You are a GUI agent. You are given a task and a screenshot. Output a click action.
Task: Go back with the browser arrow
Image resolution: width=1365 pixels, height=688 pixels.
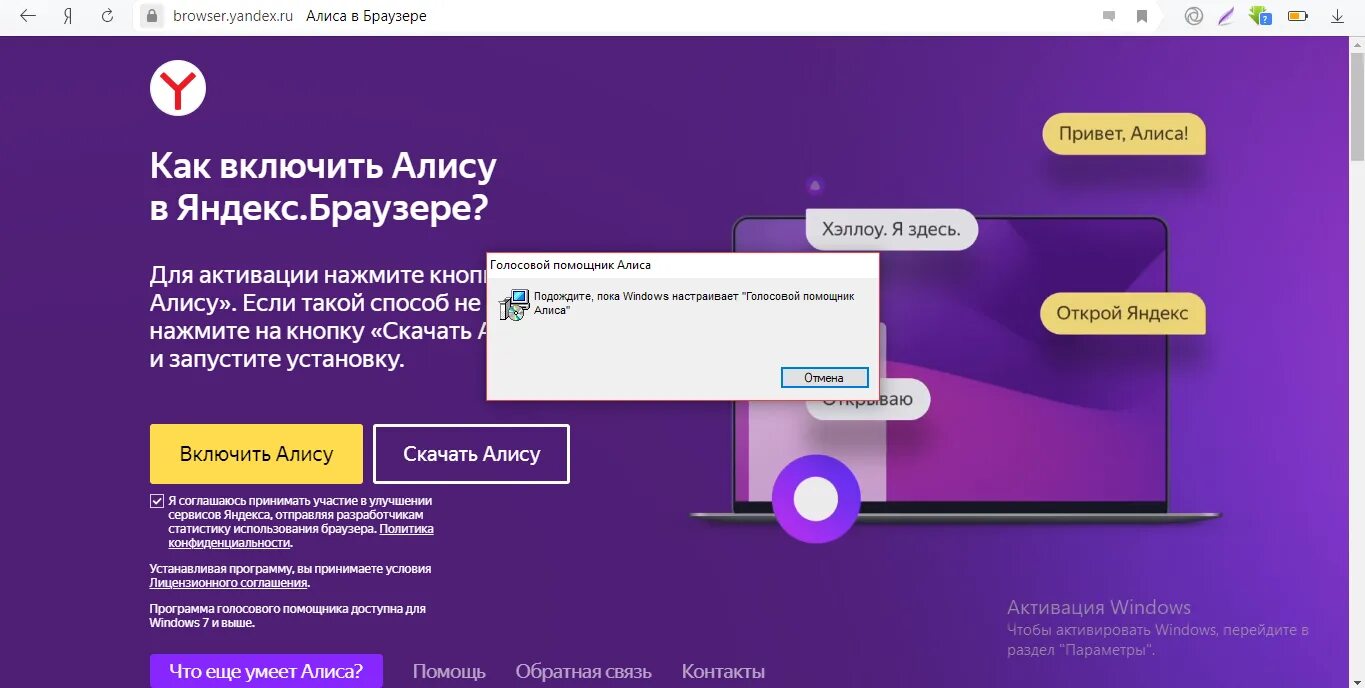tap(28, 16)
